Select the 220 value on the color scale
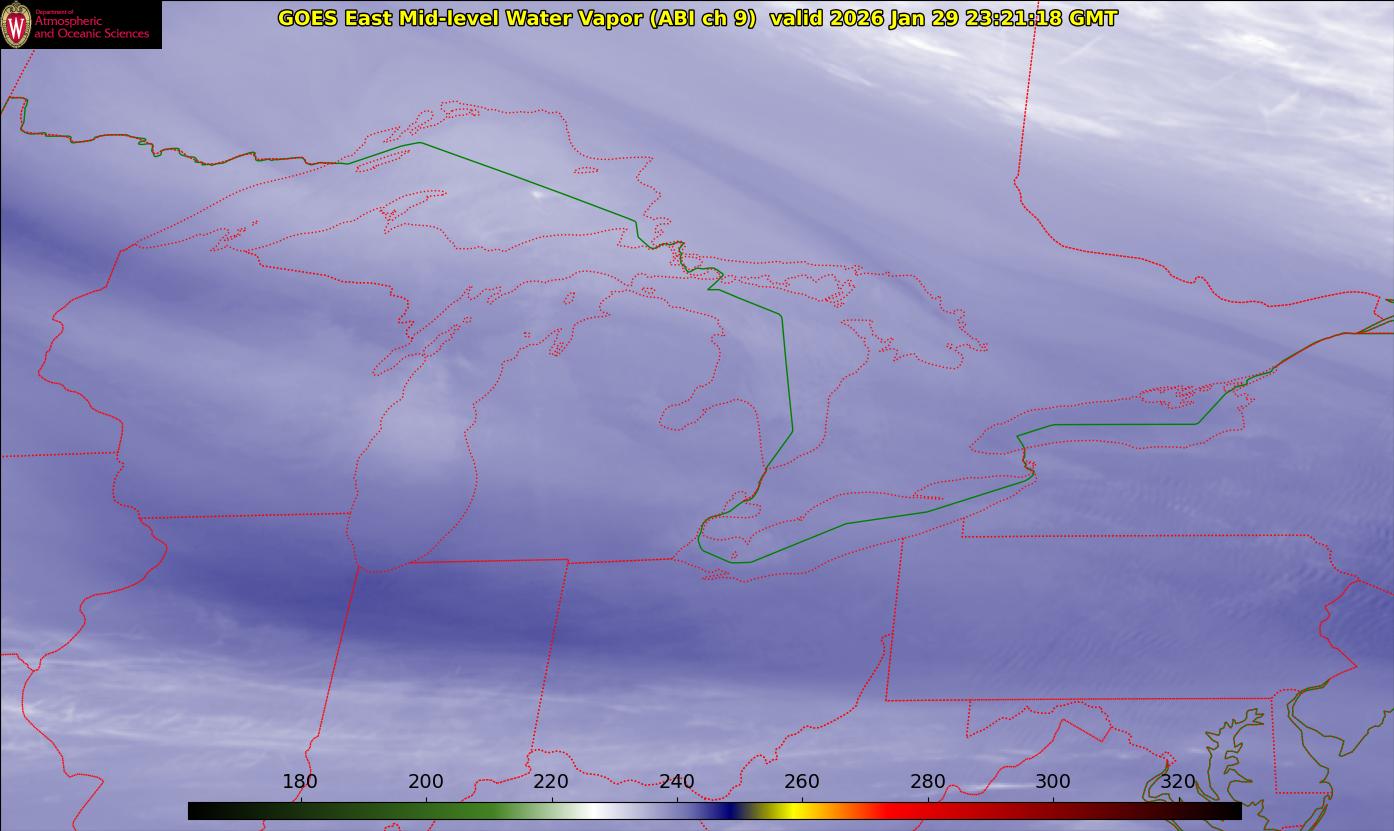1394x831 pixels. (x=551, y=781)
